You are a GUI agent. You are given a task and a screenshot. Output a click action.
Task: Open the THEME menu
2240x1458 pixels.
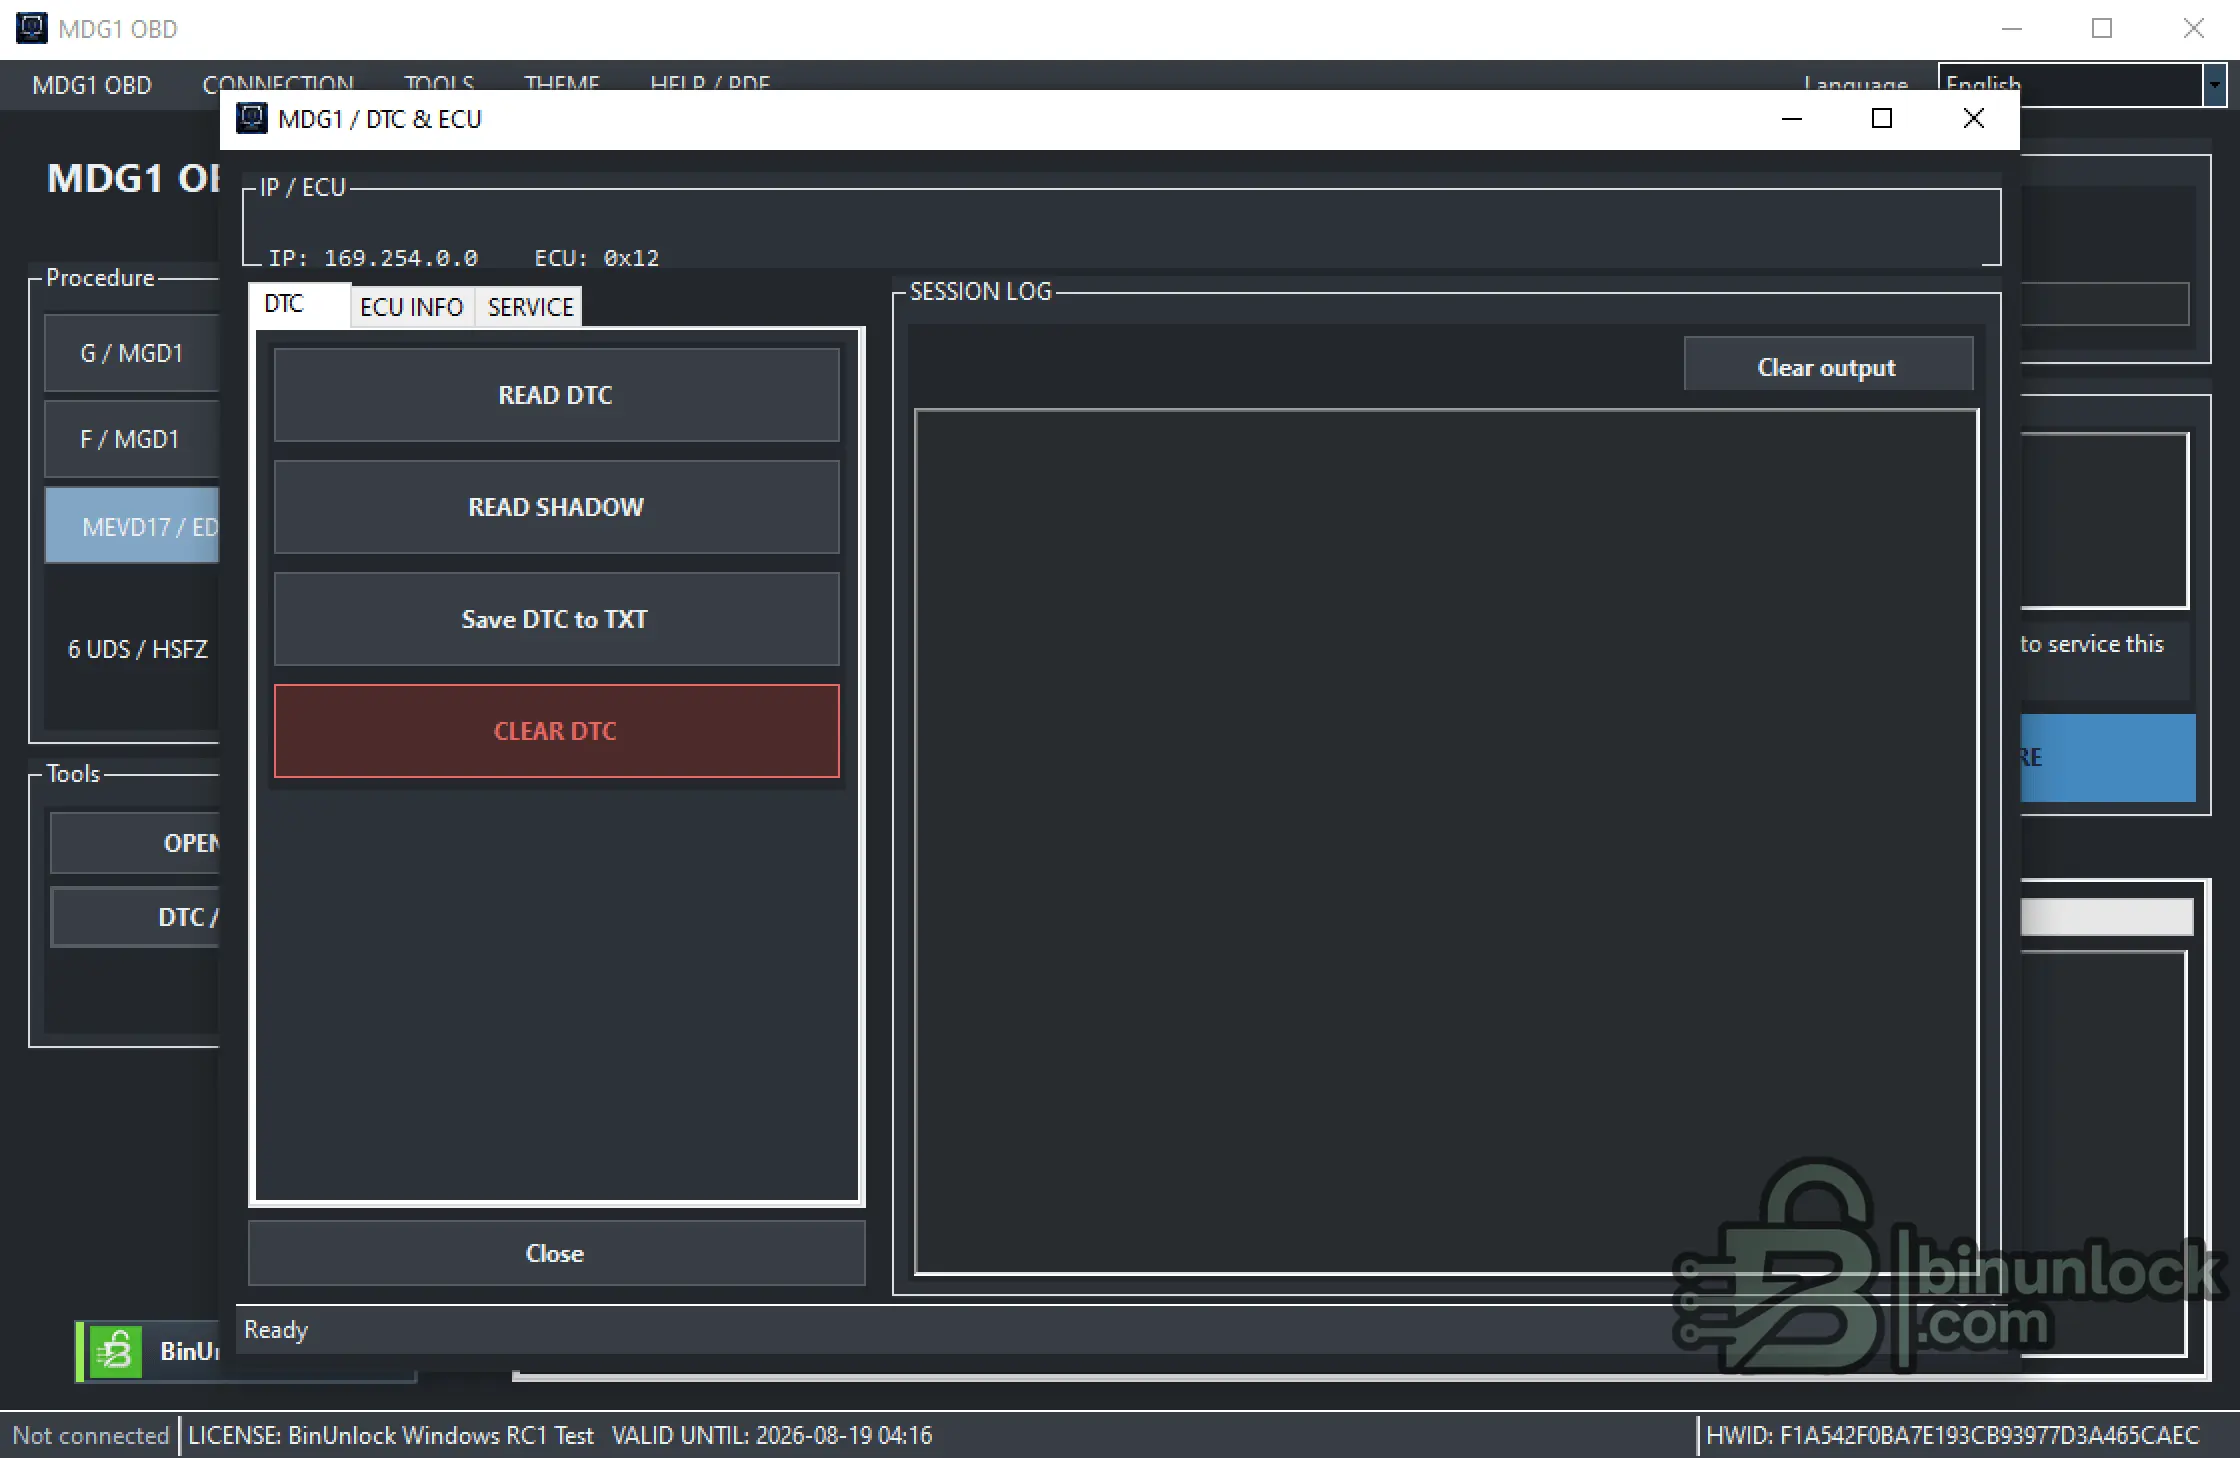562,82
